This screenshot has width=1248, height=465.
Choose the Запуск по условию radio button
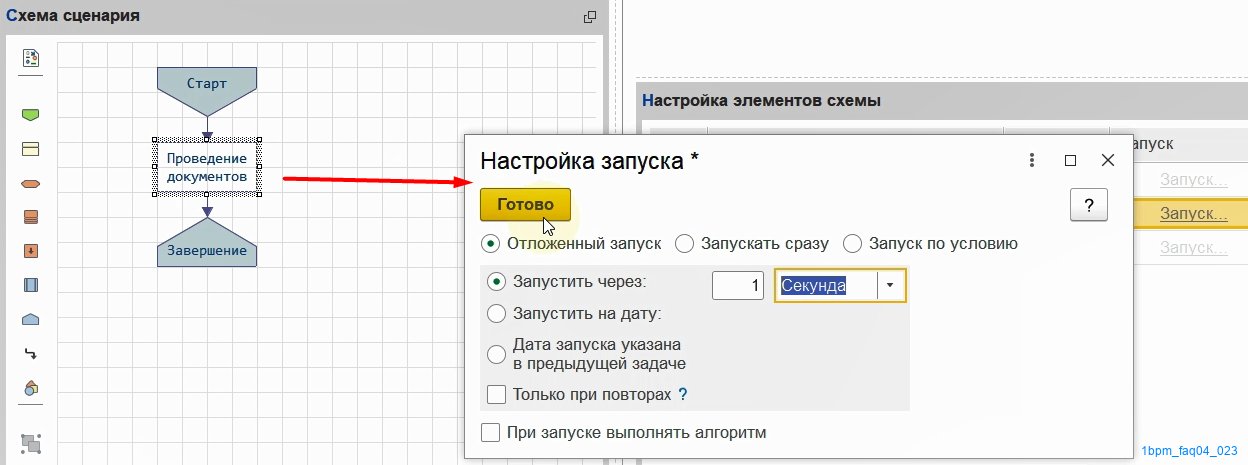point(853,243)
